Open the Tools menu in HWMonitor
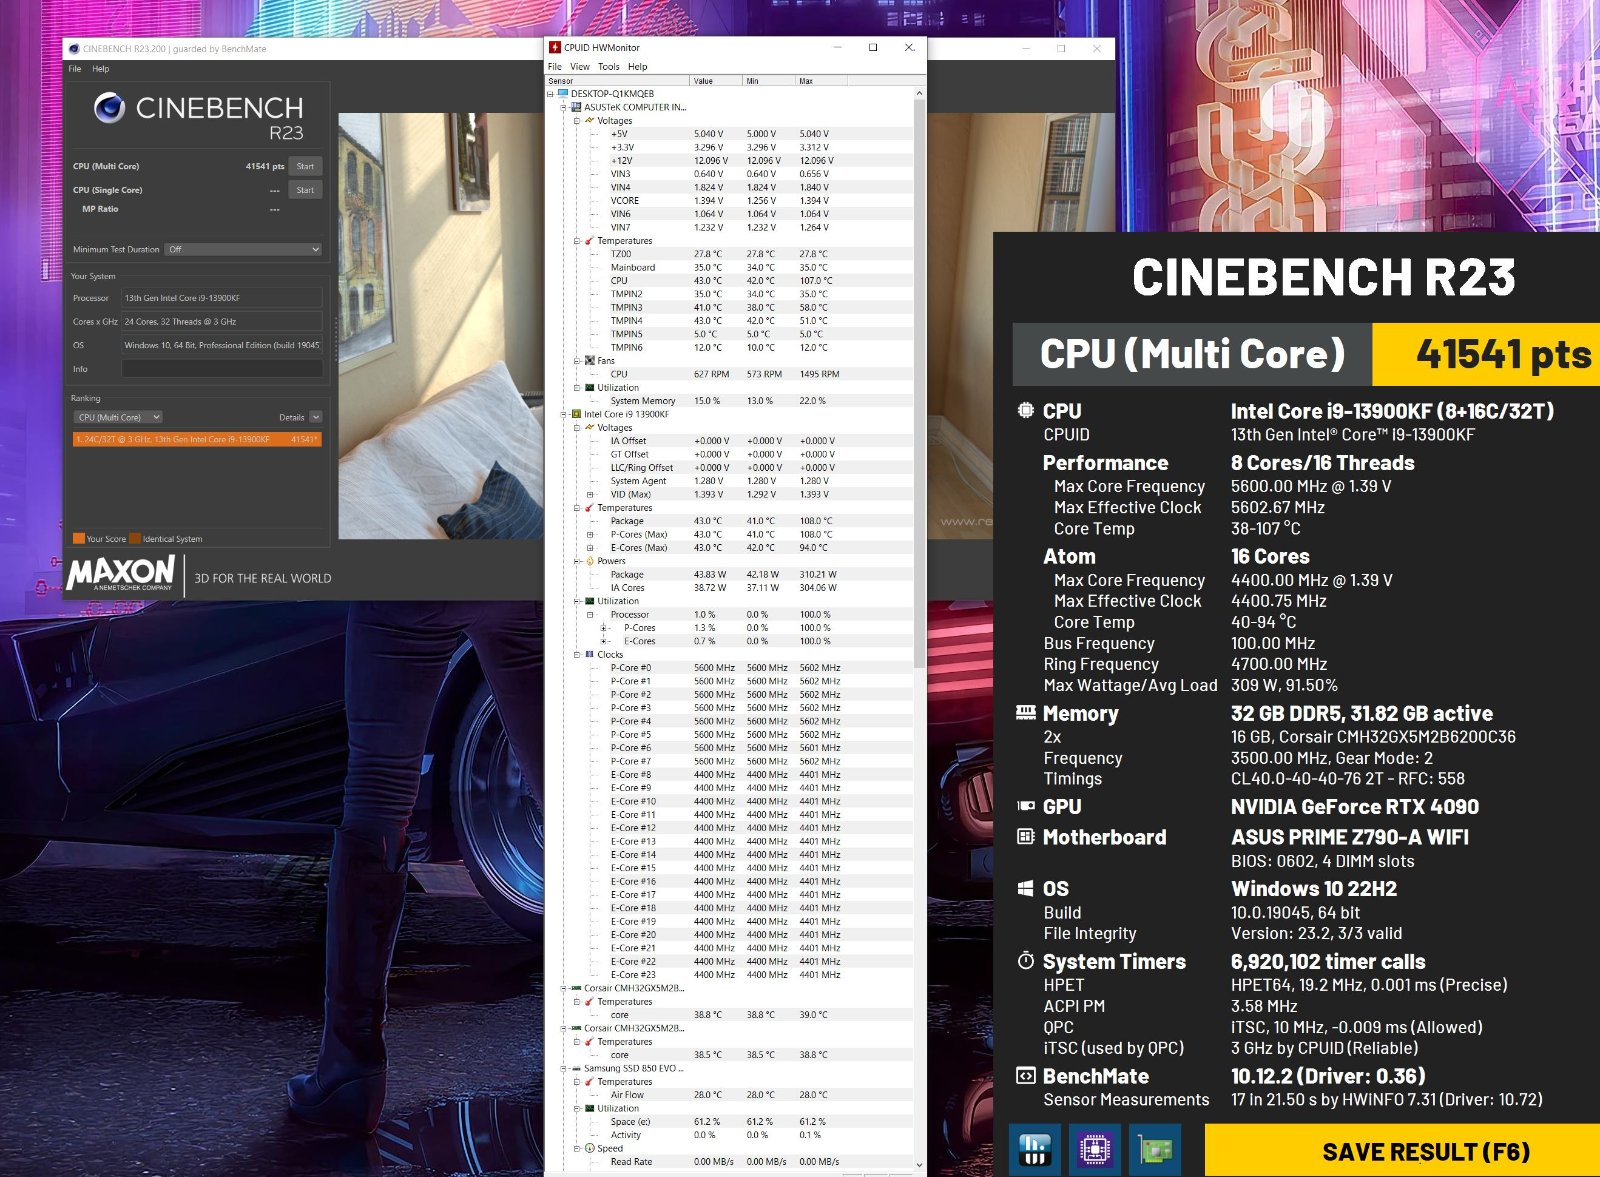The height and width of the screenshot is (1177, 1600). 609,67
